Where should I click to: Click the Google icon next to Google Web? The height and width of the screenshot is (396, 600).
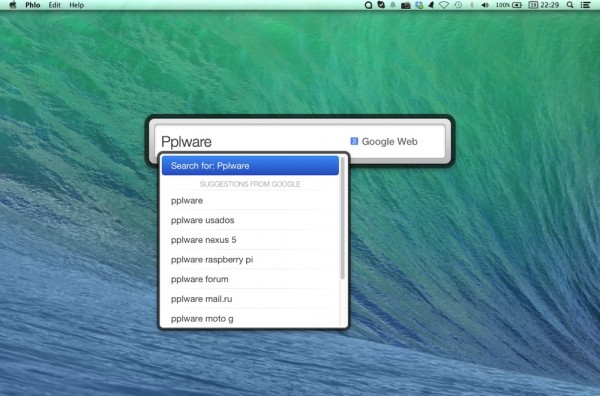coord(354,141)
